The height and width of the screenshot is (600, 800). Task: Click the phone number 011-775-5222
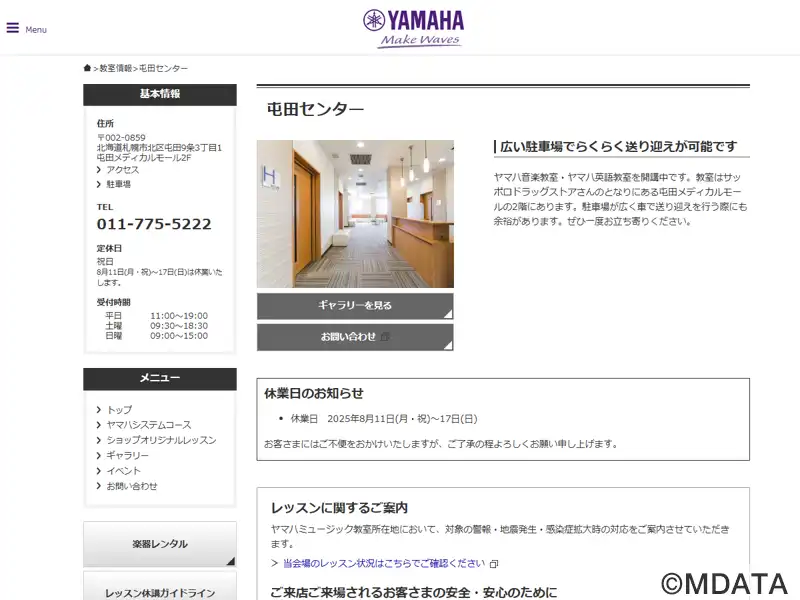click(x=154, y=224)
